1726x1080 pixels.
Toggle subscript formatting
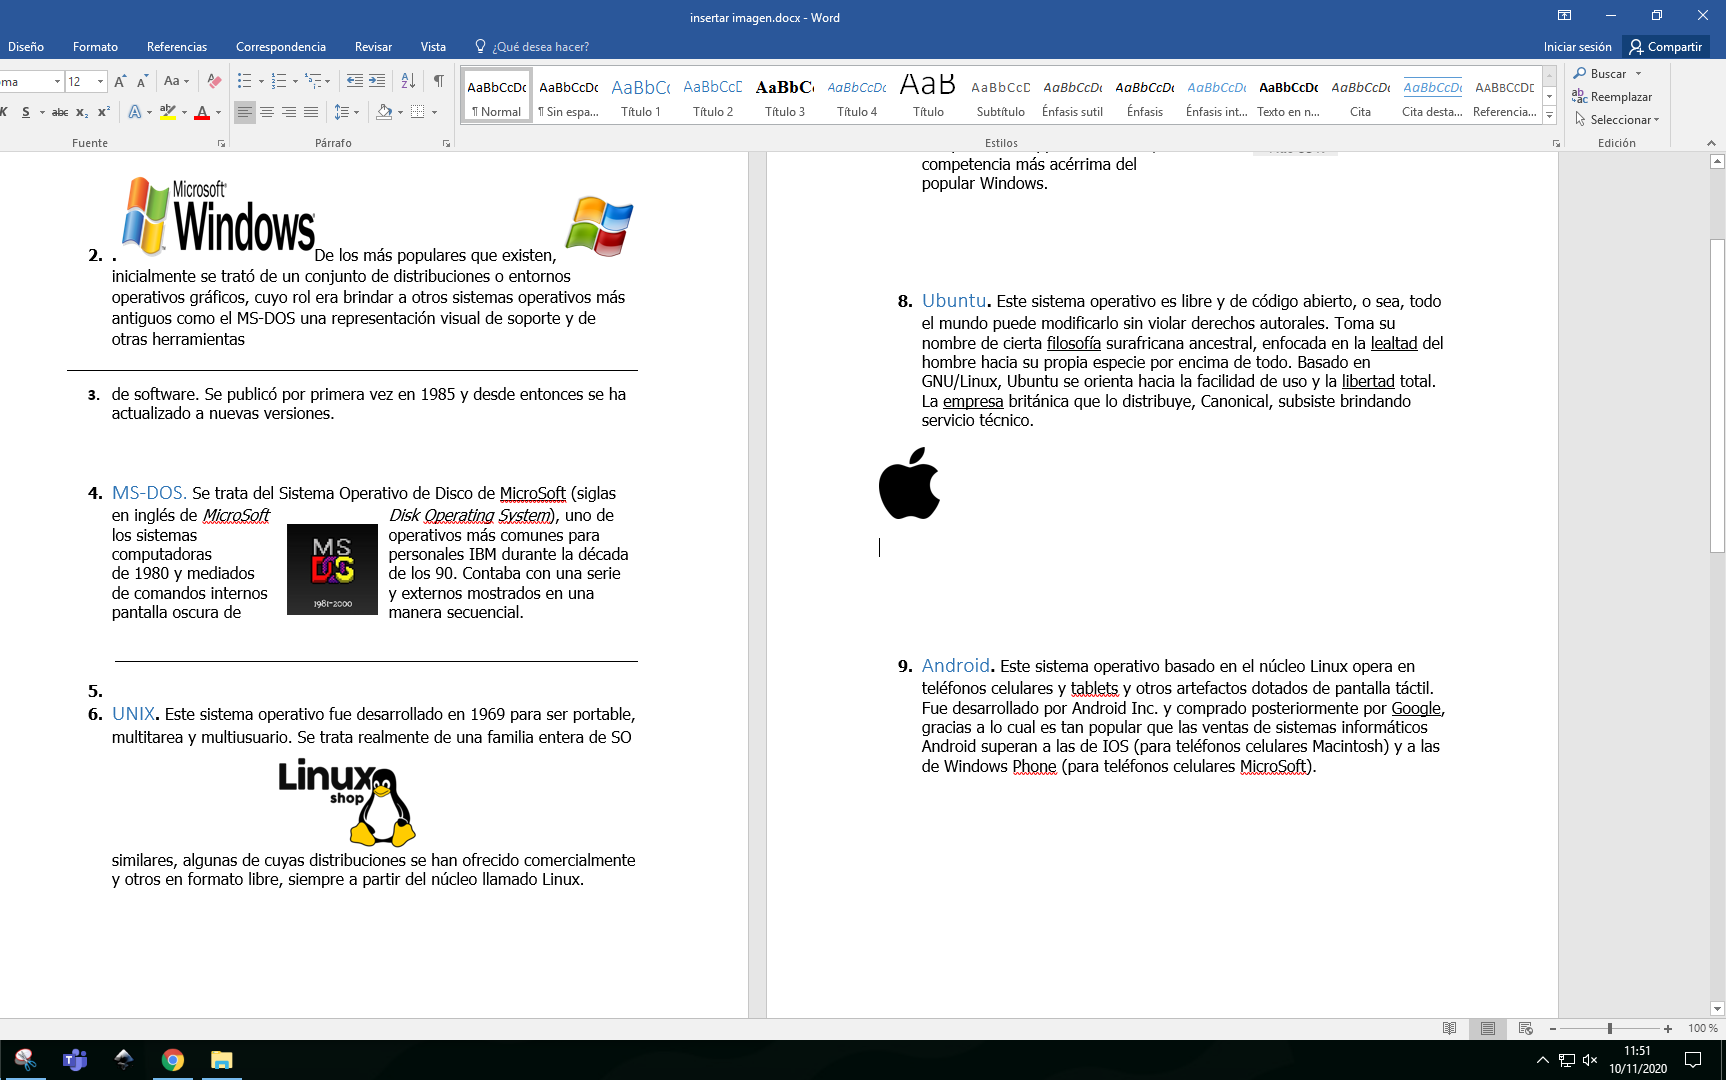click(82, 112)
